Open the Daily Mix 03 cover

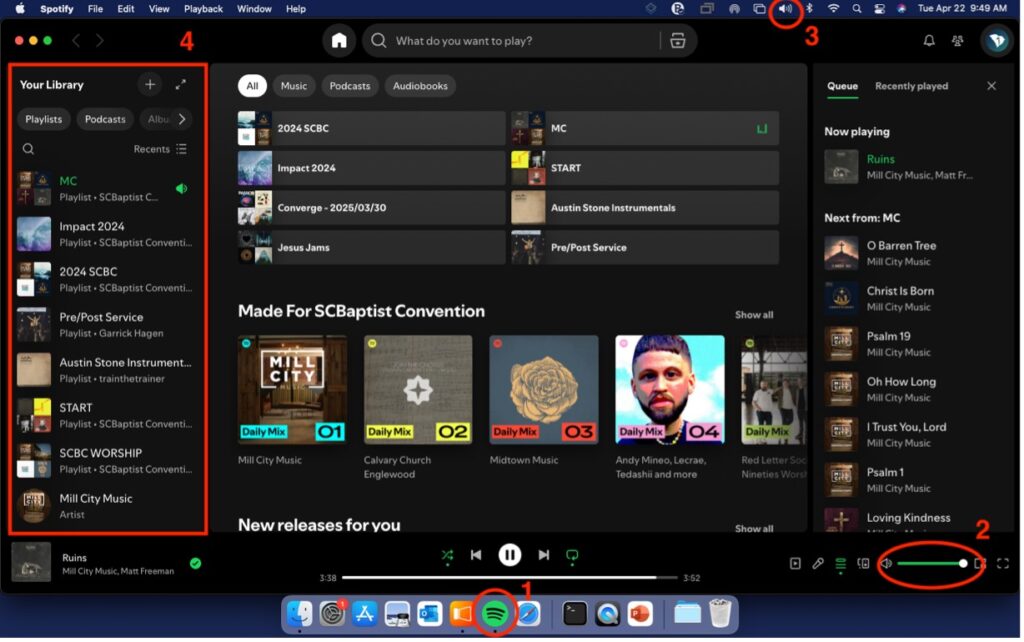(x=544, y=390)
